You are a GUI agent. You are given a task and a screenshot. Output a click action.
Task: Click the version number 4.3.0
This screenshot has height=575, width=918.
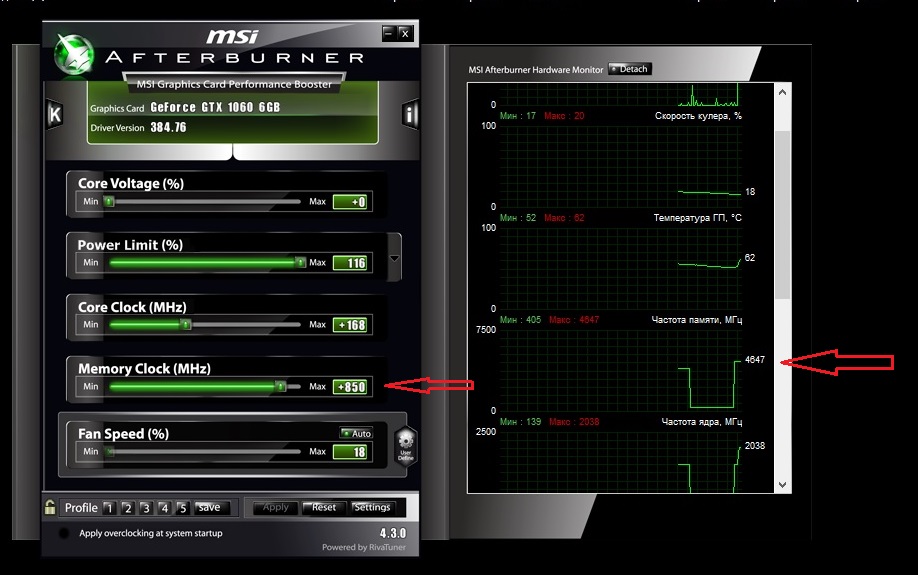pos(393,533)
